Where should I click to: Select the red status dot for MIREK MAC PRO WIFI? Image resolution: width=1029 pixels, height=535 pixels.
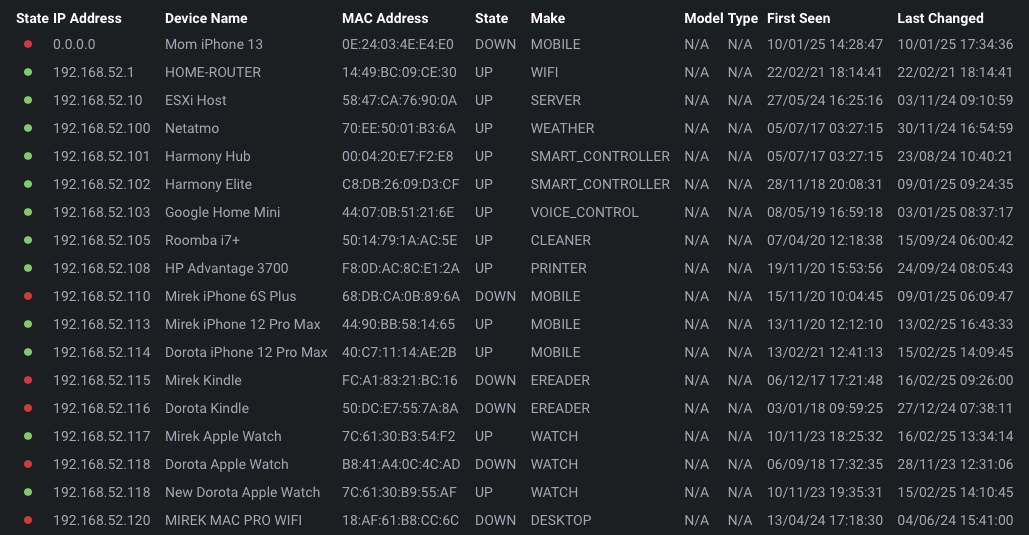pos(28,520)
